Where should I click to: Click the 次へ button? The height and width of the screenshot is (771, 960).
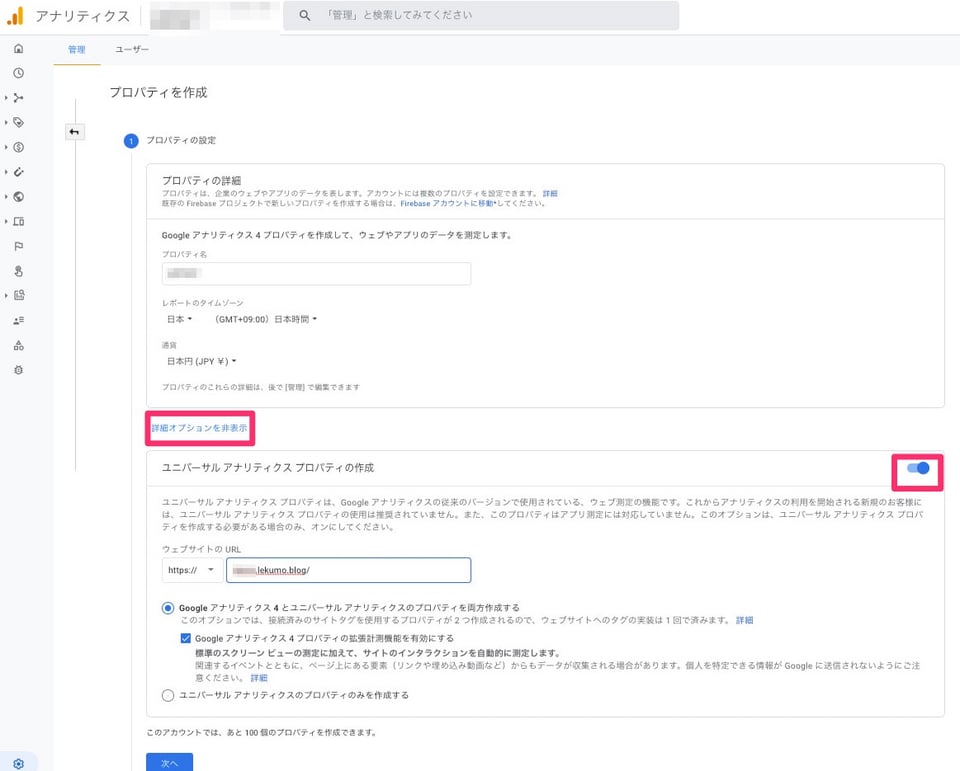pyautogui.click(x=170, y=762)
